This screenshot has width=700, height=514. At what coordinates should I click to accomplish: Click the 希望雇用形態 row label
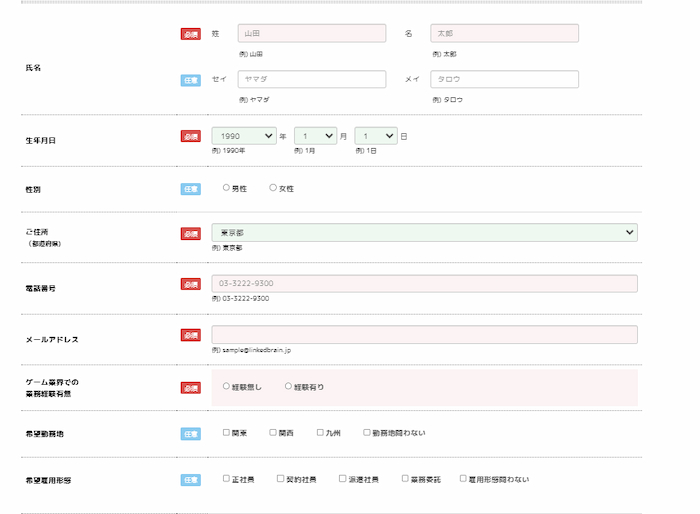[x=48, y=481]
